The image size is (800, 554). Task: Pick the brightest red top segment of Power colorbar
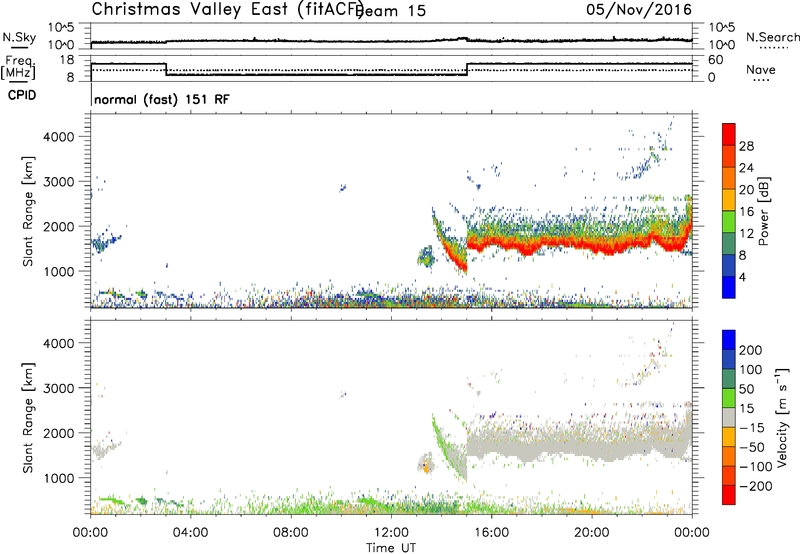coord(729,134)
